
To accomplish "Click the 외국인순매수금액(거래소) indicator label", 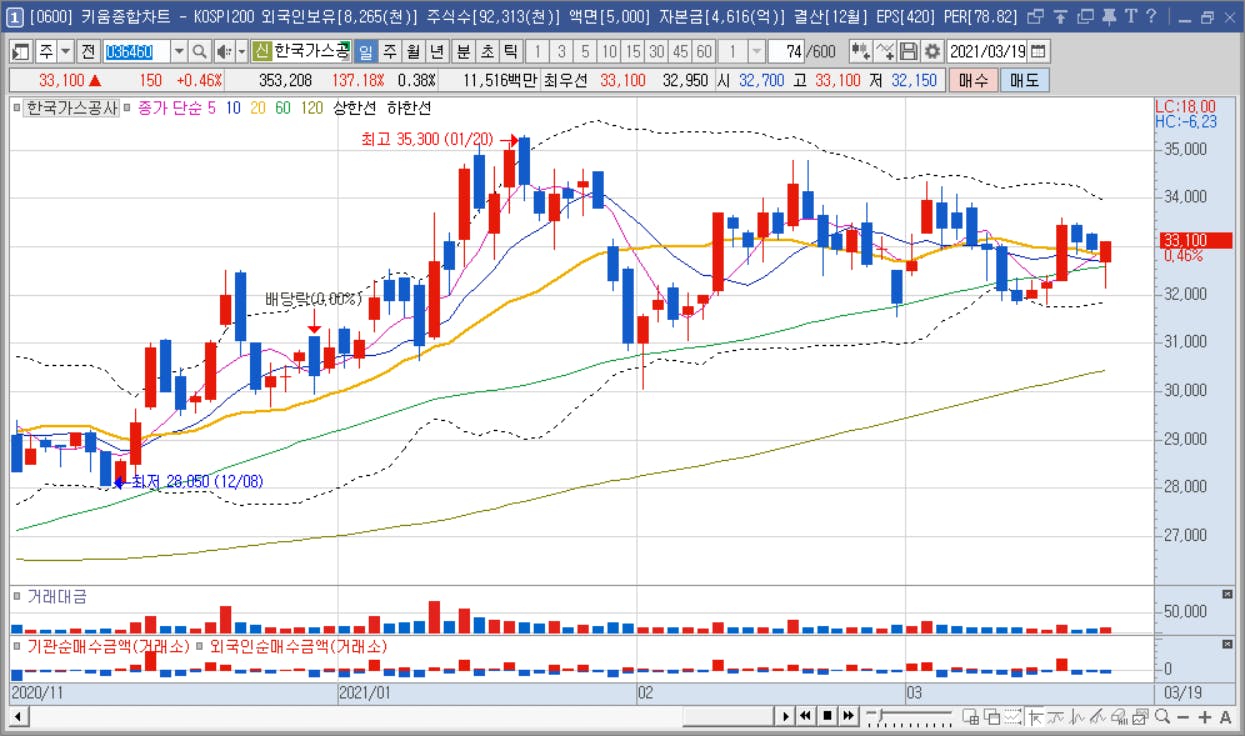I will (298, 647).
